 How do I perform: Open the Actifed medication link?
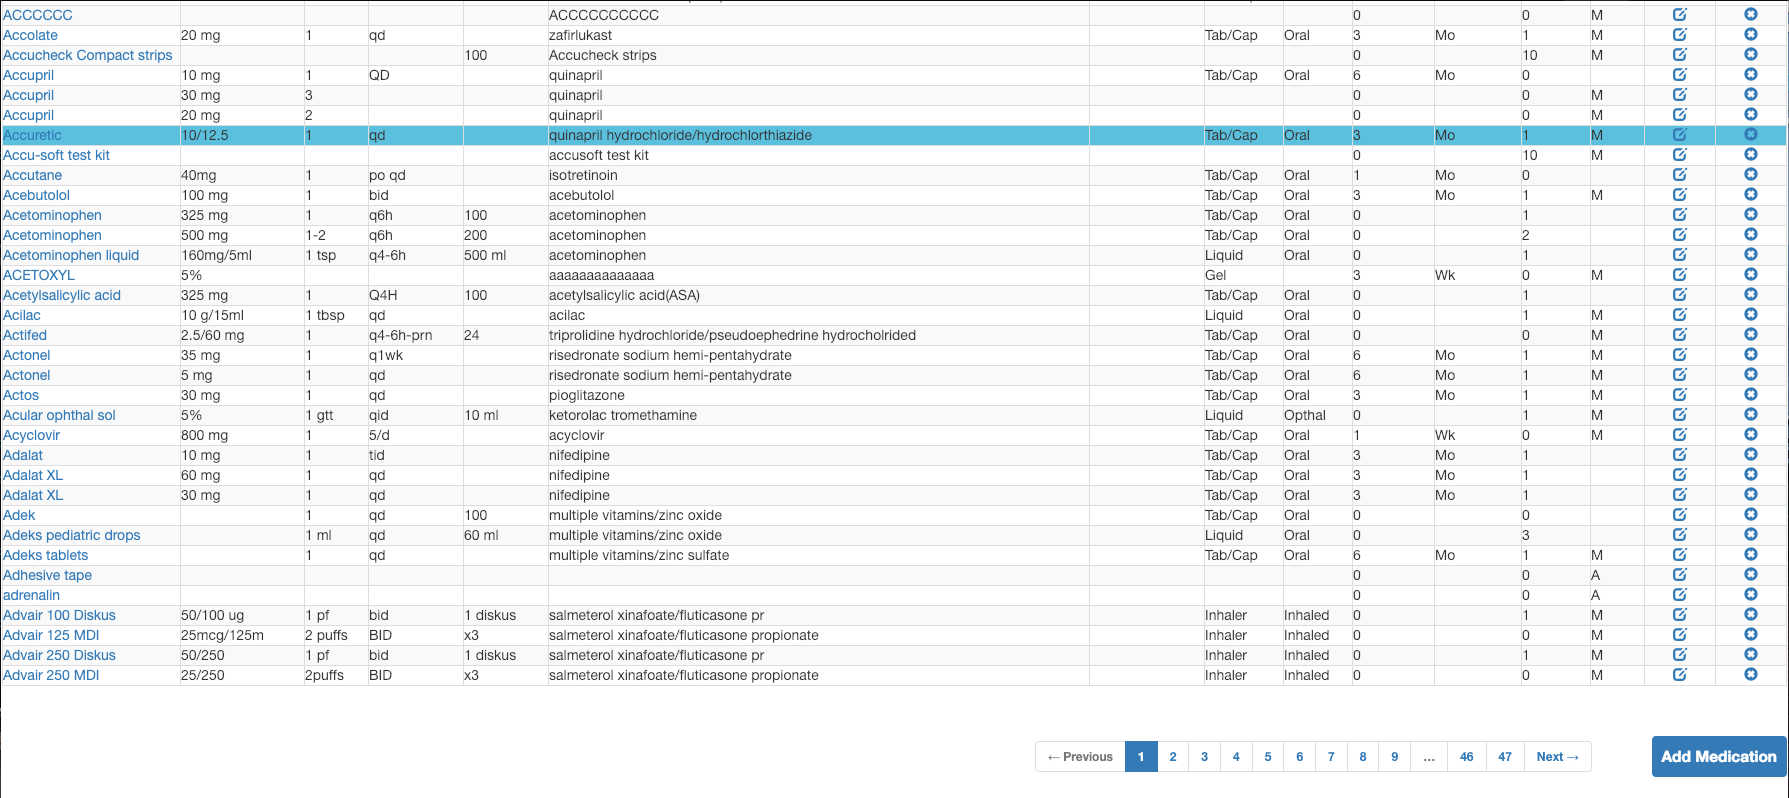25,335
